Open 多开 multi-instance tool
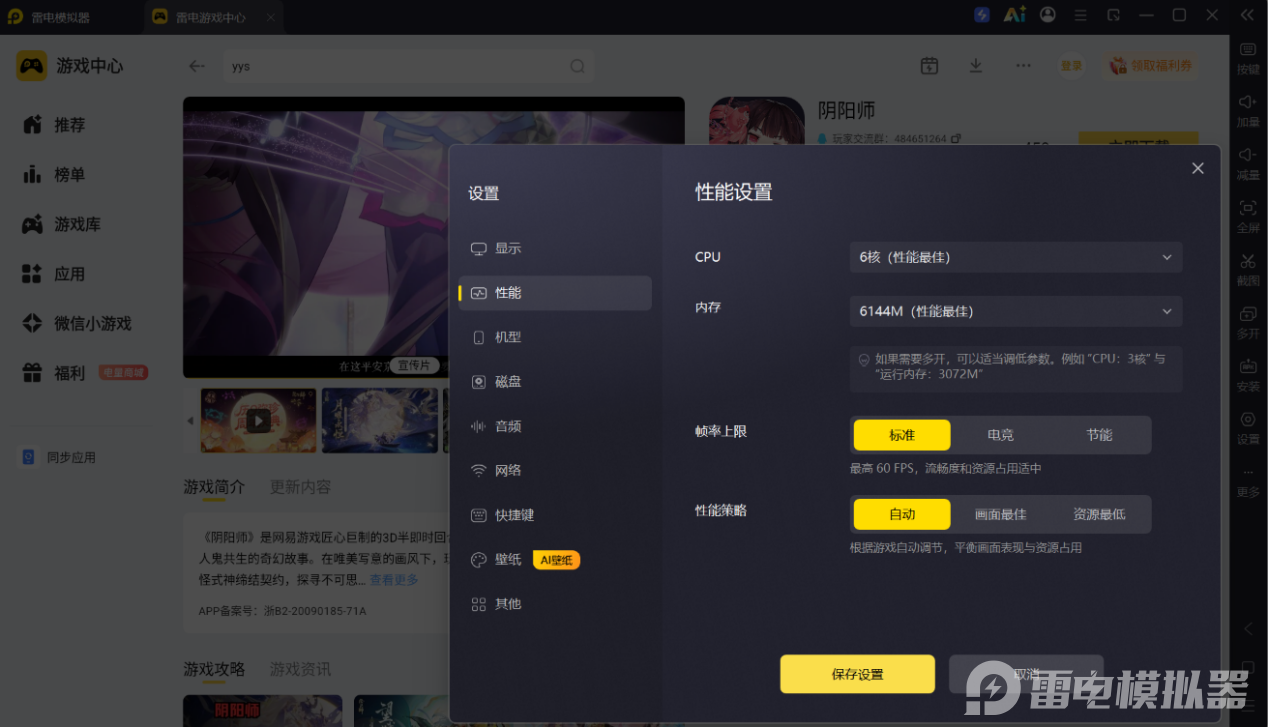 point(1248,322)
